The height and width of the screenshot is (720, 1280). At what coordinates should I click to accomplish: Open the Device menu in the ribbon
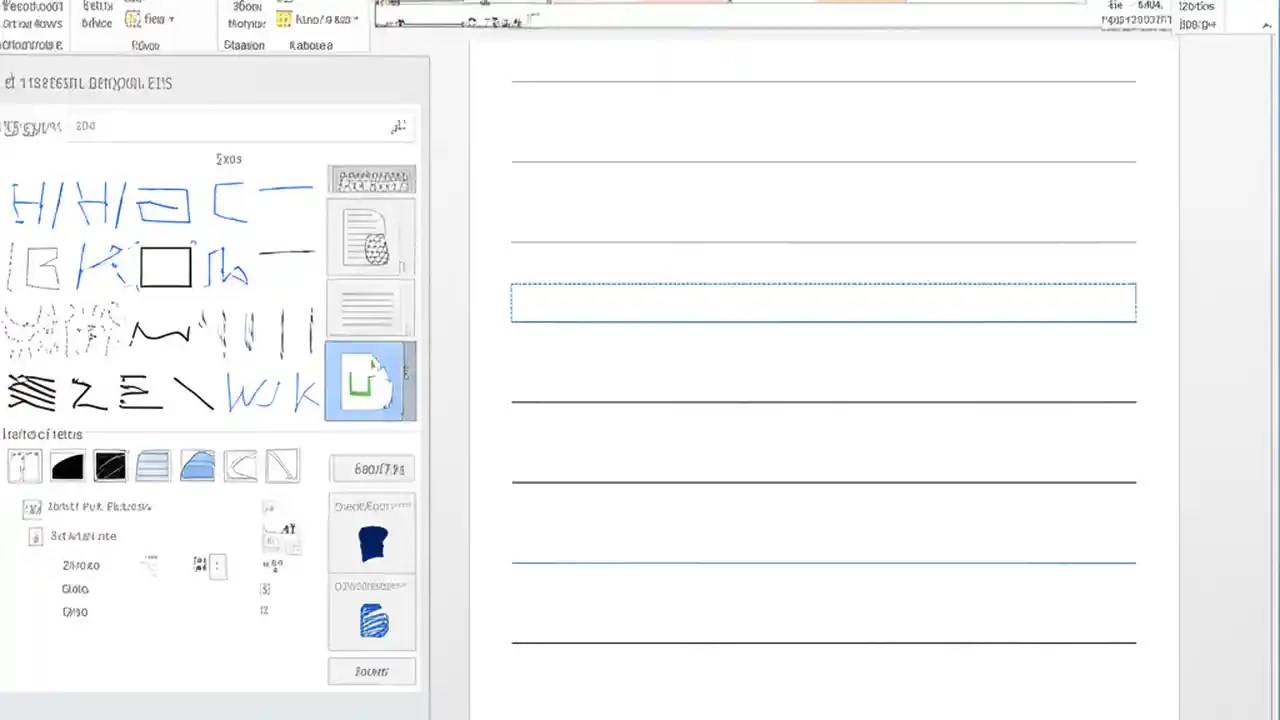pos(96,22)
